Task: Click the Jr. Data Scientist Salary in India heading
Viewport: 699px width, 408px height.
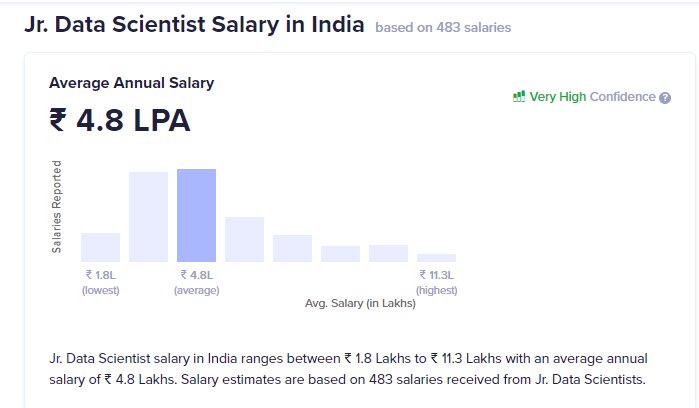Action: coord(194,25)
